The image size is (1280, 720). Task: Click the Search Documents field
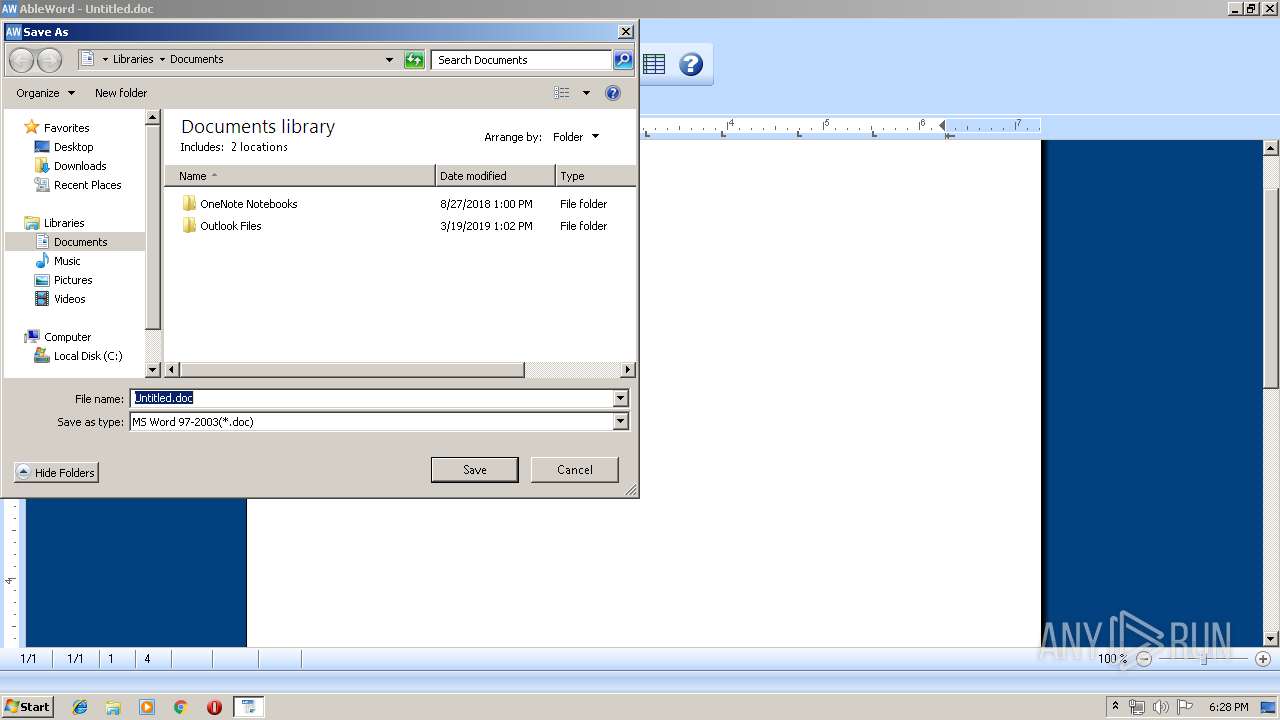coord(521,60)
